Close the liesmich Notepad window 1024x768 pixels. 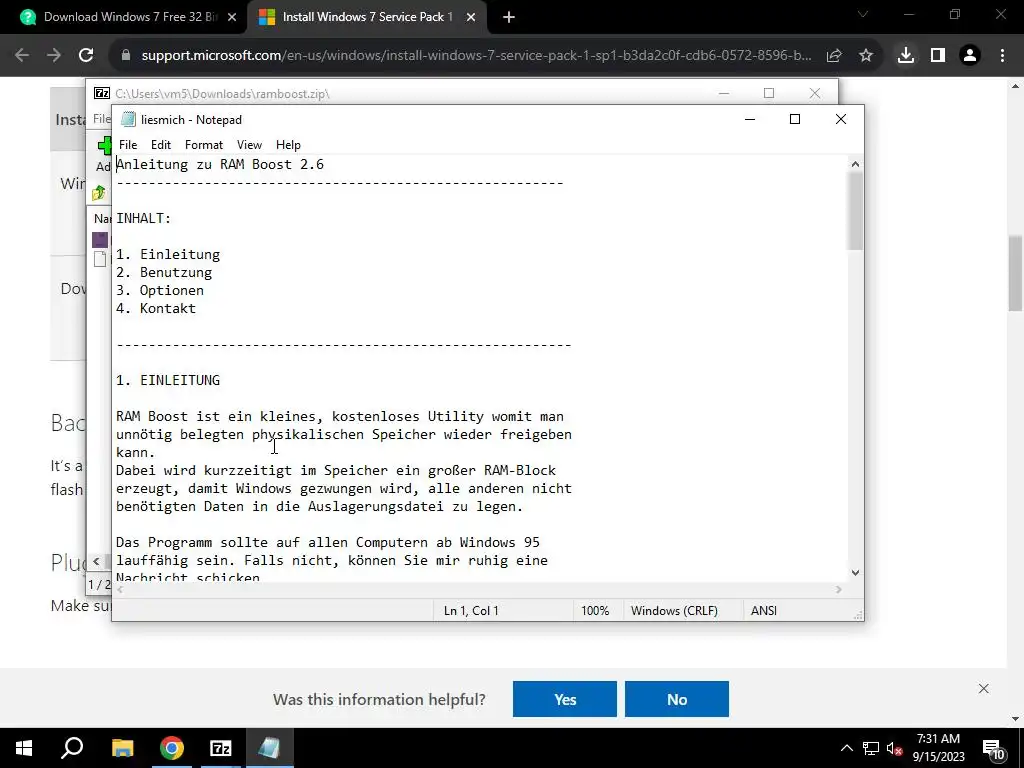[x=841, y=119]
